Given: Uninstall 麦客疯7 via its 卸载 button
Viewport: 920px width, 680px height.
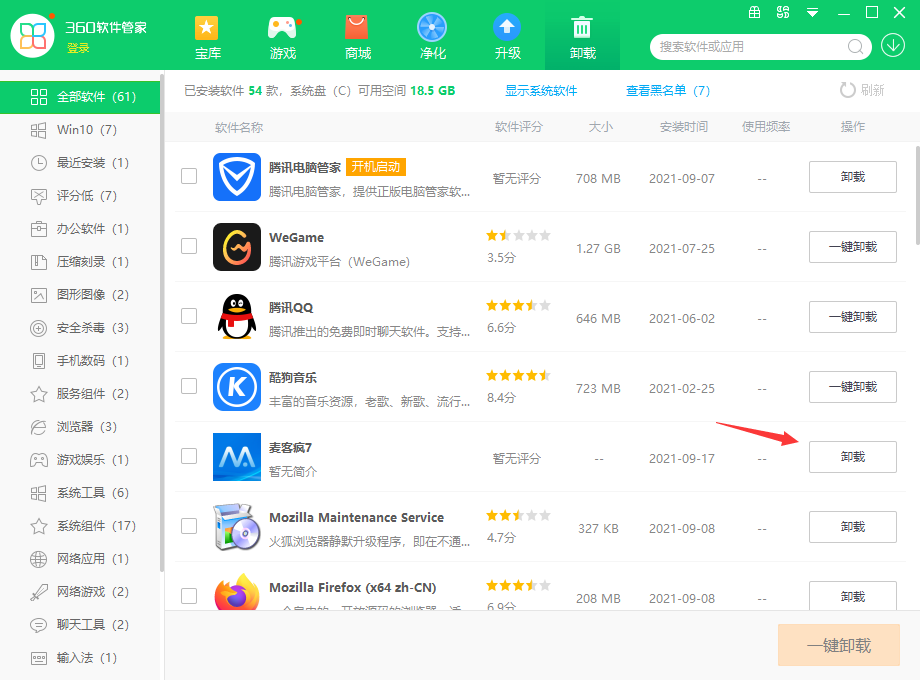Looking at the screenshot, I should click(852, 457).
